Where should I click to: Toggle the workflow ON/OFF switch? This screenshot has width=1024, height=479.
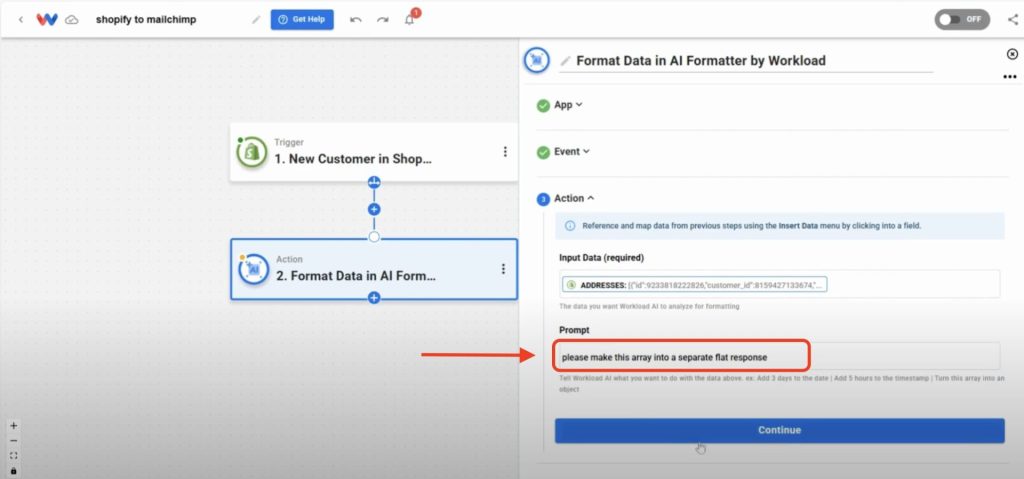[962, 19]
